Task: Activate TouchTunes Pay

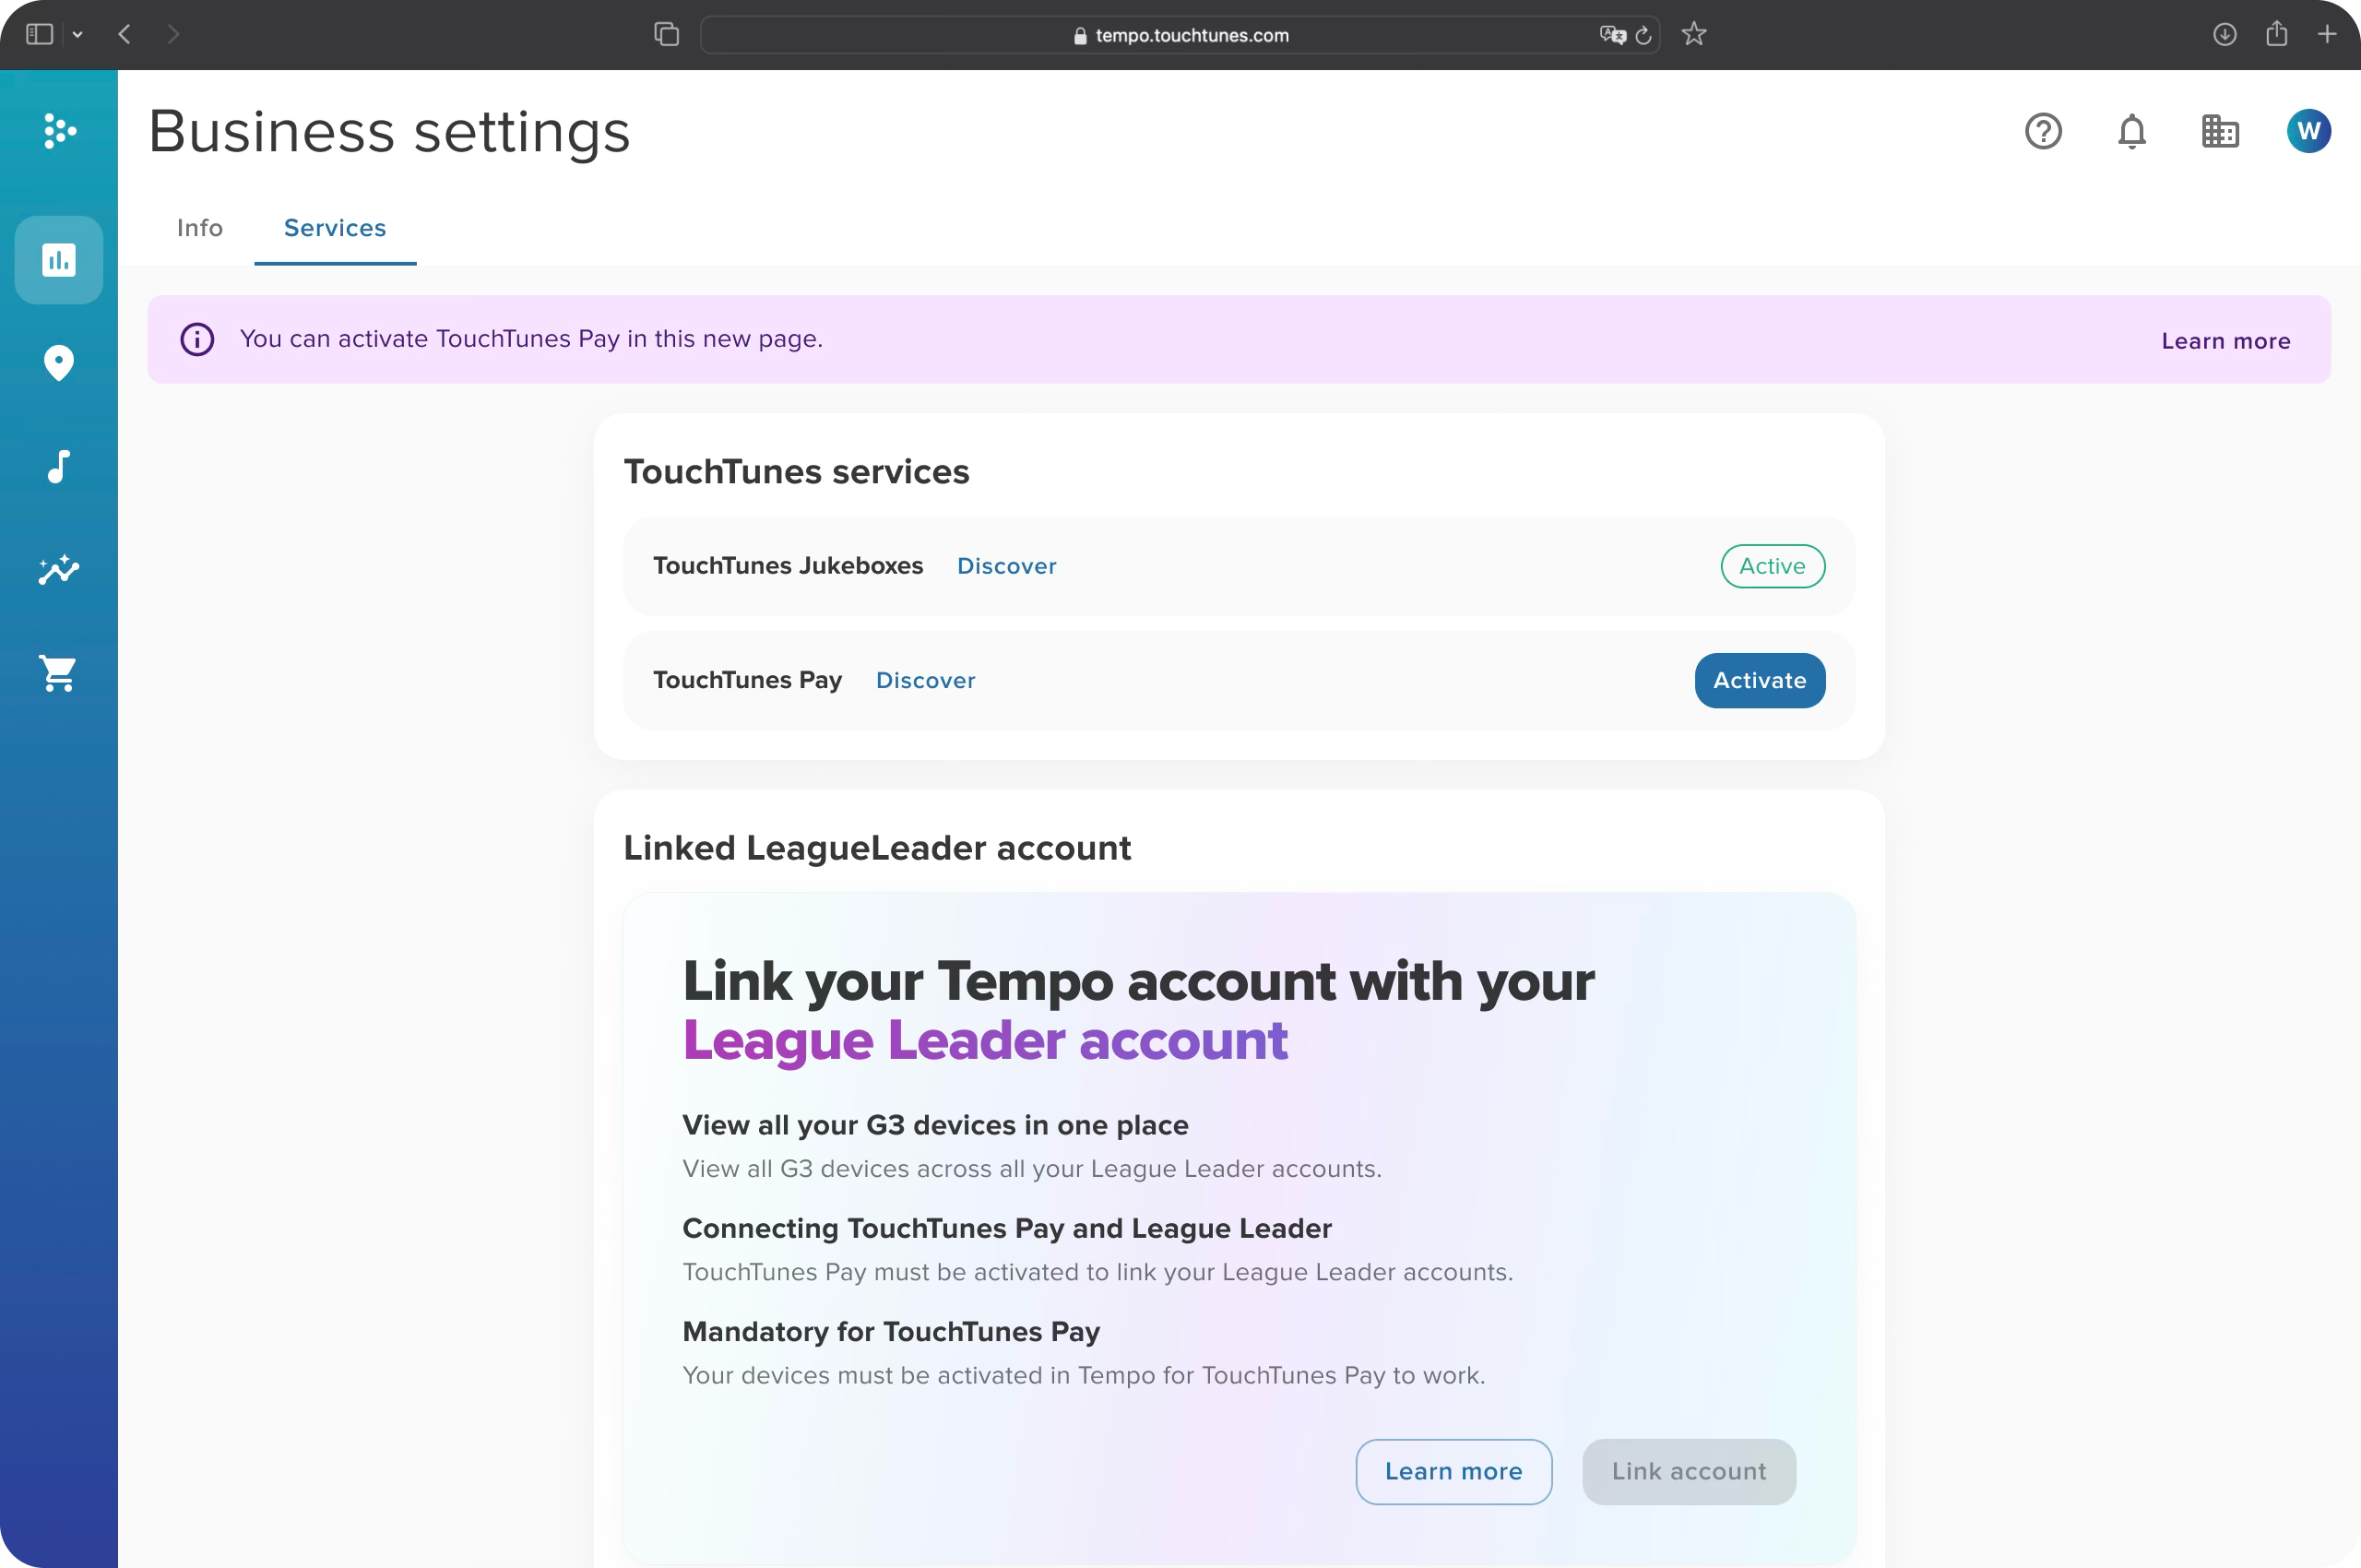Action: pos(1759,680)
